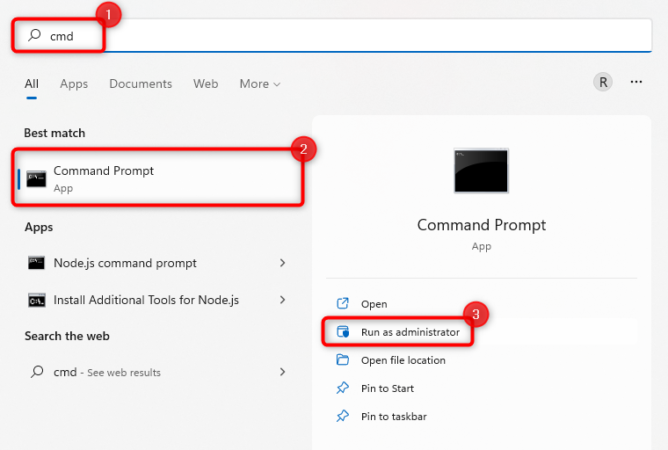Image resolution: width=668 pixels, height=450 pixels.
Task: Click the Pin to Start pin icon
Action: pos(343,388)
